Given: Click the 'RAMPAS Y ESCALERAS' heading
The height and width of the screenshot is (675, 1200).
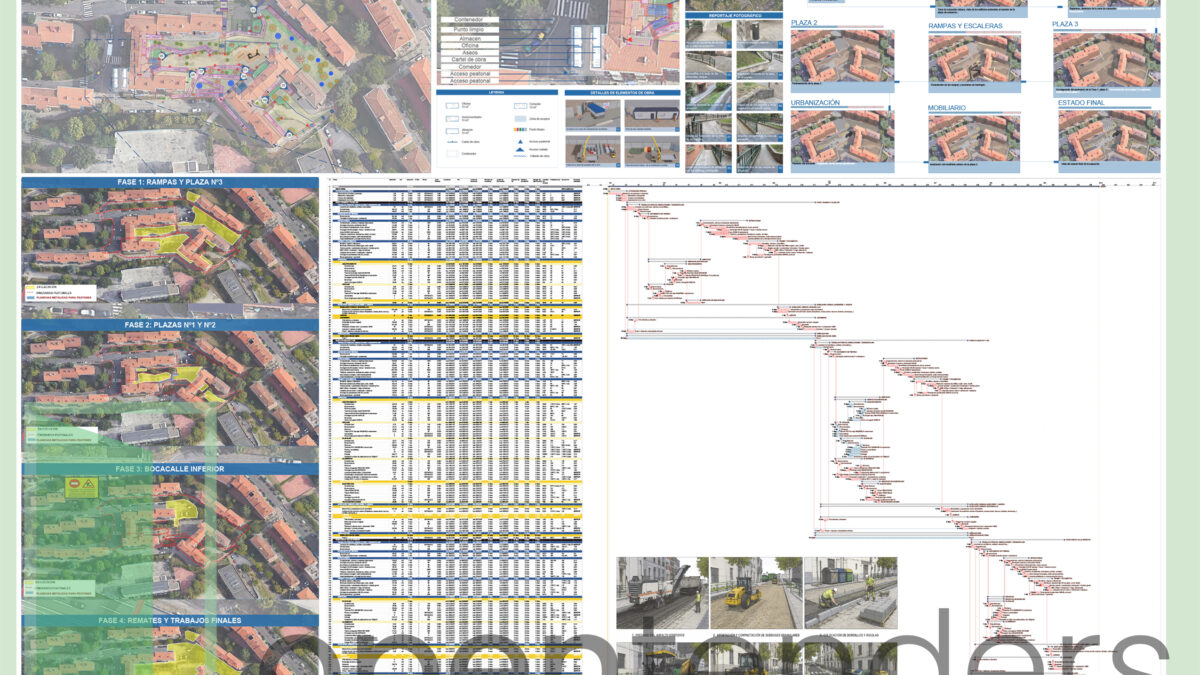Looking at the screenshot, I should coord(965,26).
